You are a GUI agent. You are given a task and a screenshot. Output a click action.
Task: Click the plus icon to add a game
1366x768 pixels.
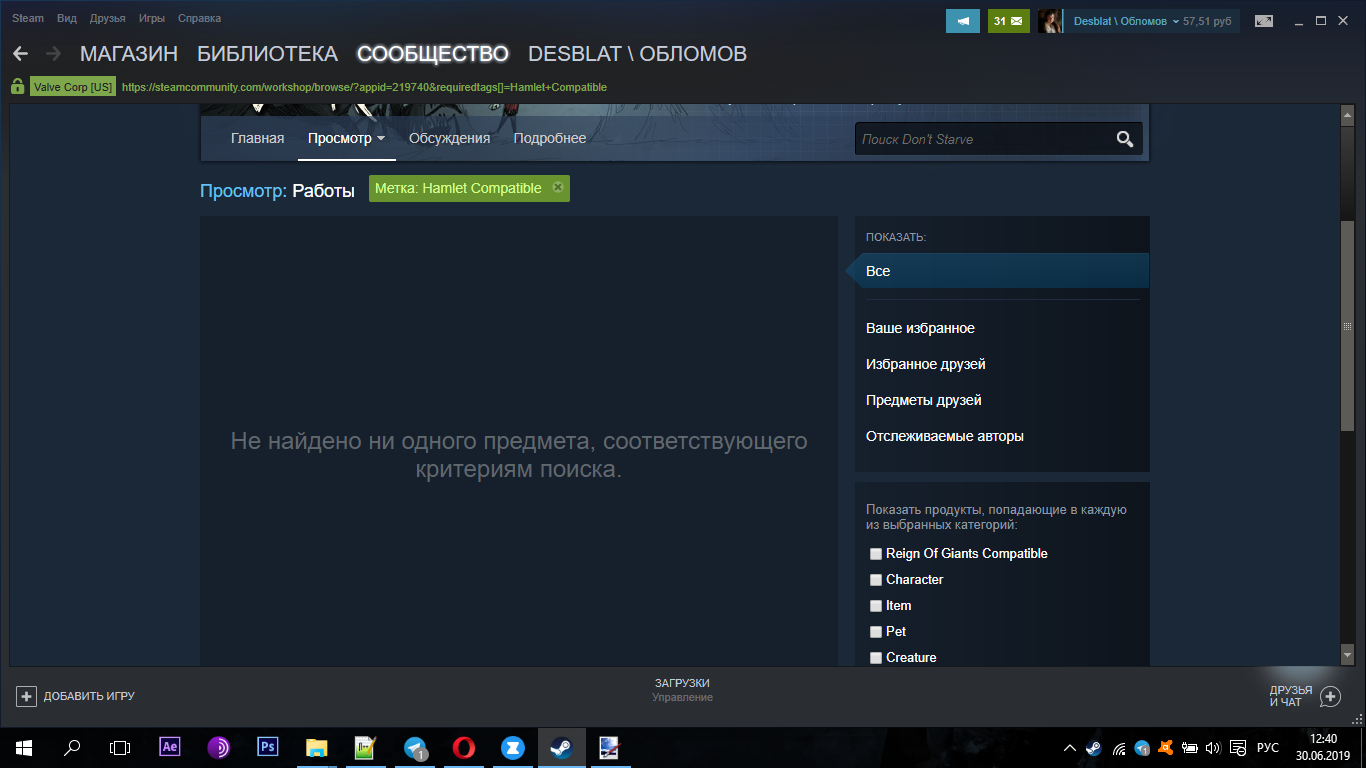[x=27, y=696]
